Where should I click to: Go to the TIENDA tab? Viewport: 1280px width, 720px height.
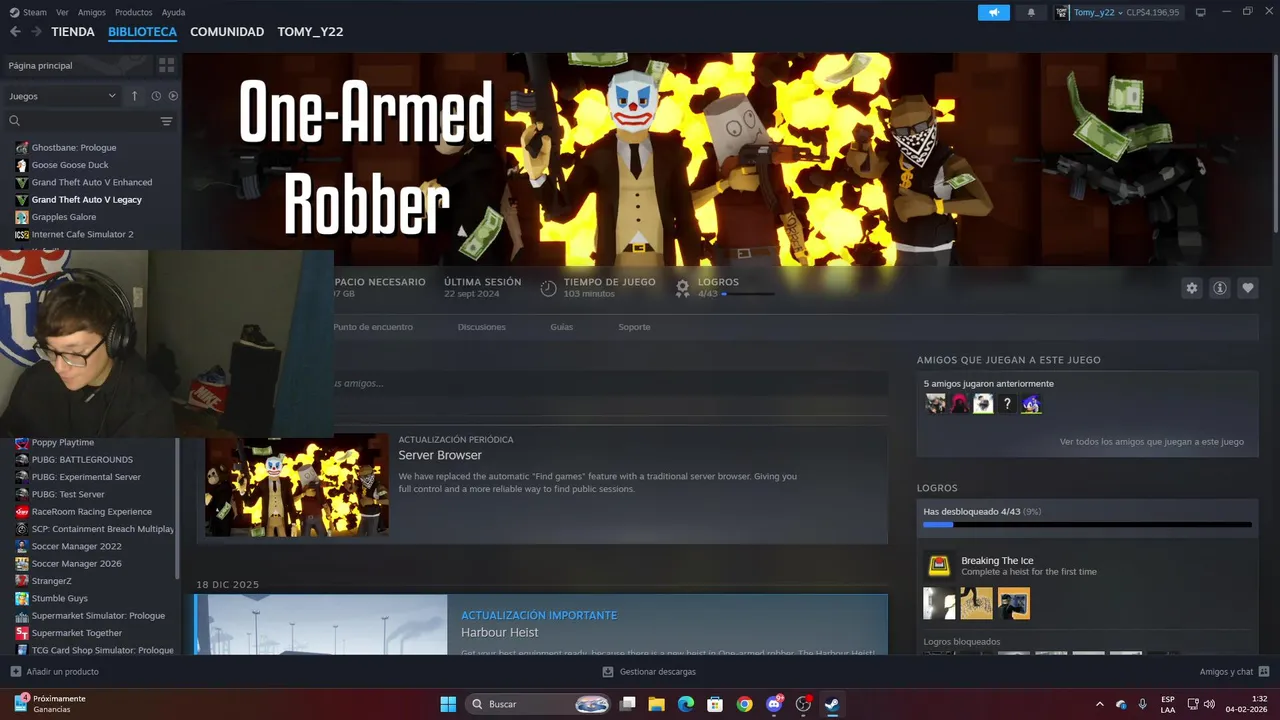[73, 32]
